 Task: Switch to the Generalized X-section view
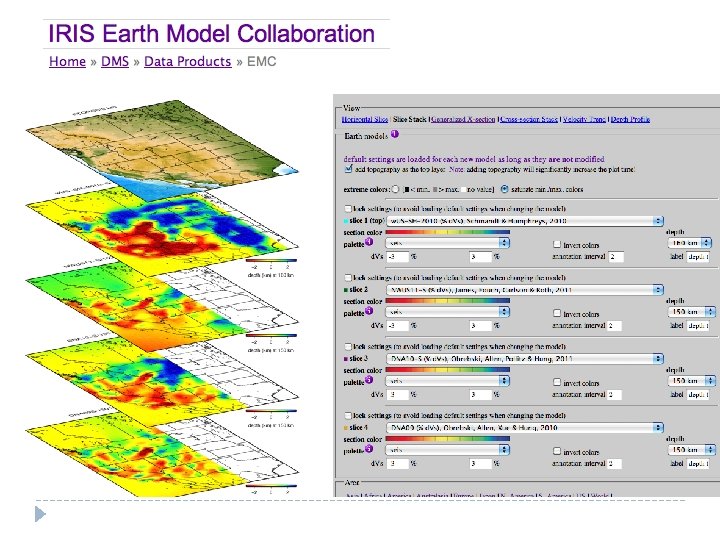(463, 119)
